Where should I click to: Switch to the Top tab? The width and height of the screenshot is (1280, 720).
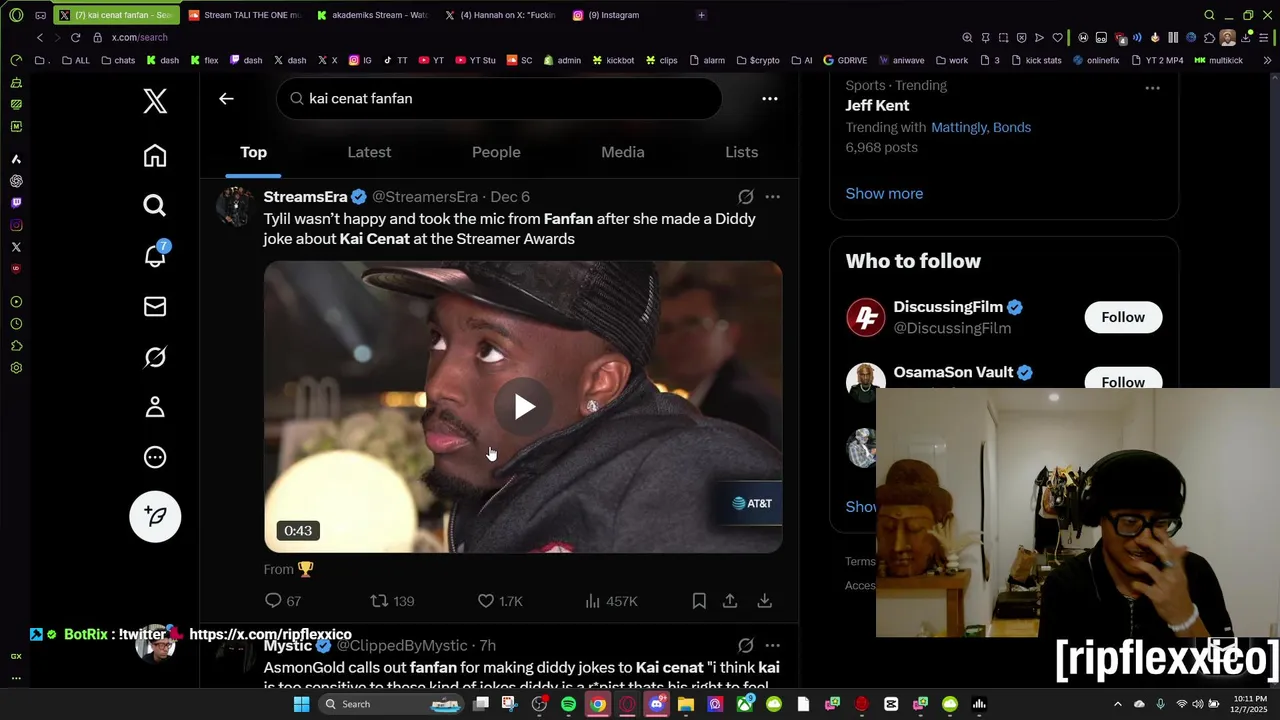tap(253, 152)
